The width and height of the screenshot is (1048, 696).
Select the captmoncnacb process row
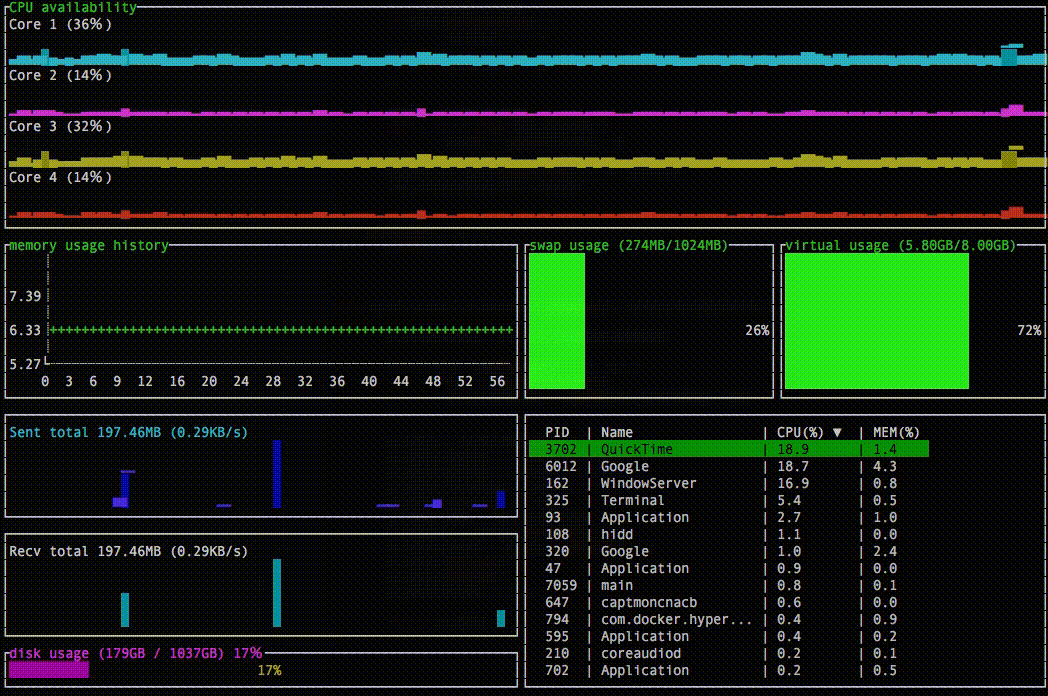pos(648,603)
